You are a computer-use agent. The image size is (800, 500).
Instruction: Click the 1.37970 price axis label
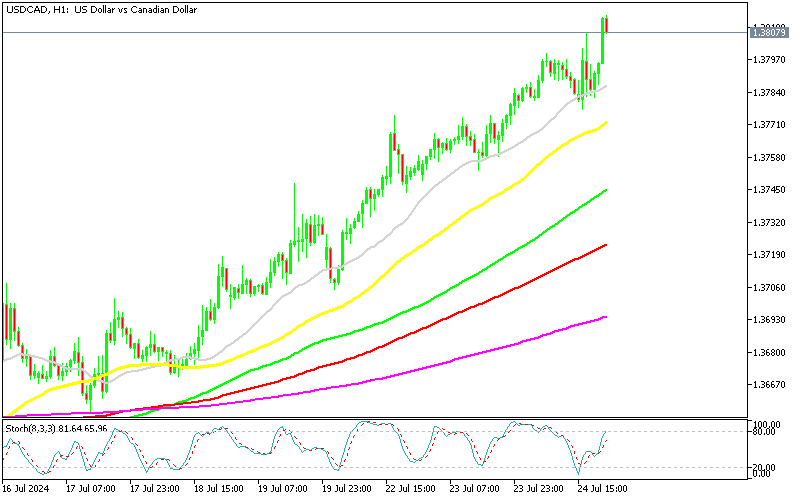click(x=769, y=60)
